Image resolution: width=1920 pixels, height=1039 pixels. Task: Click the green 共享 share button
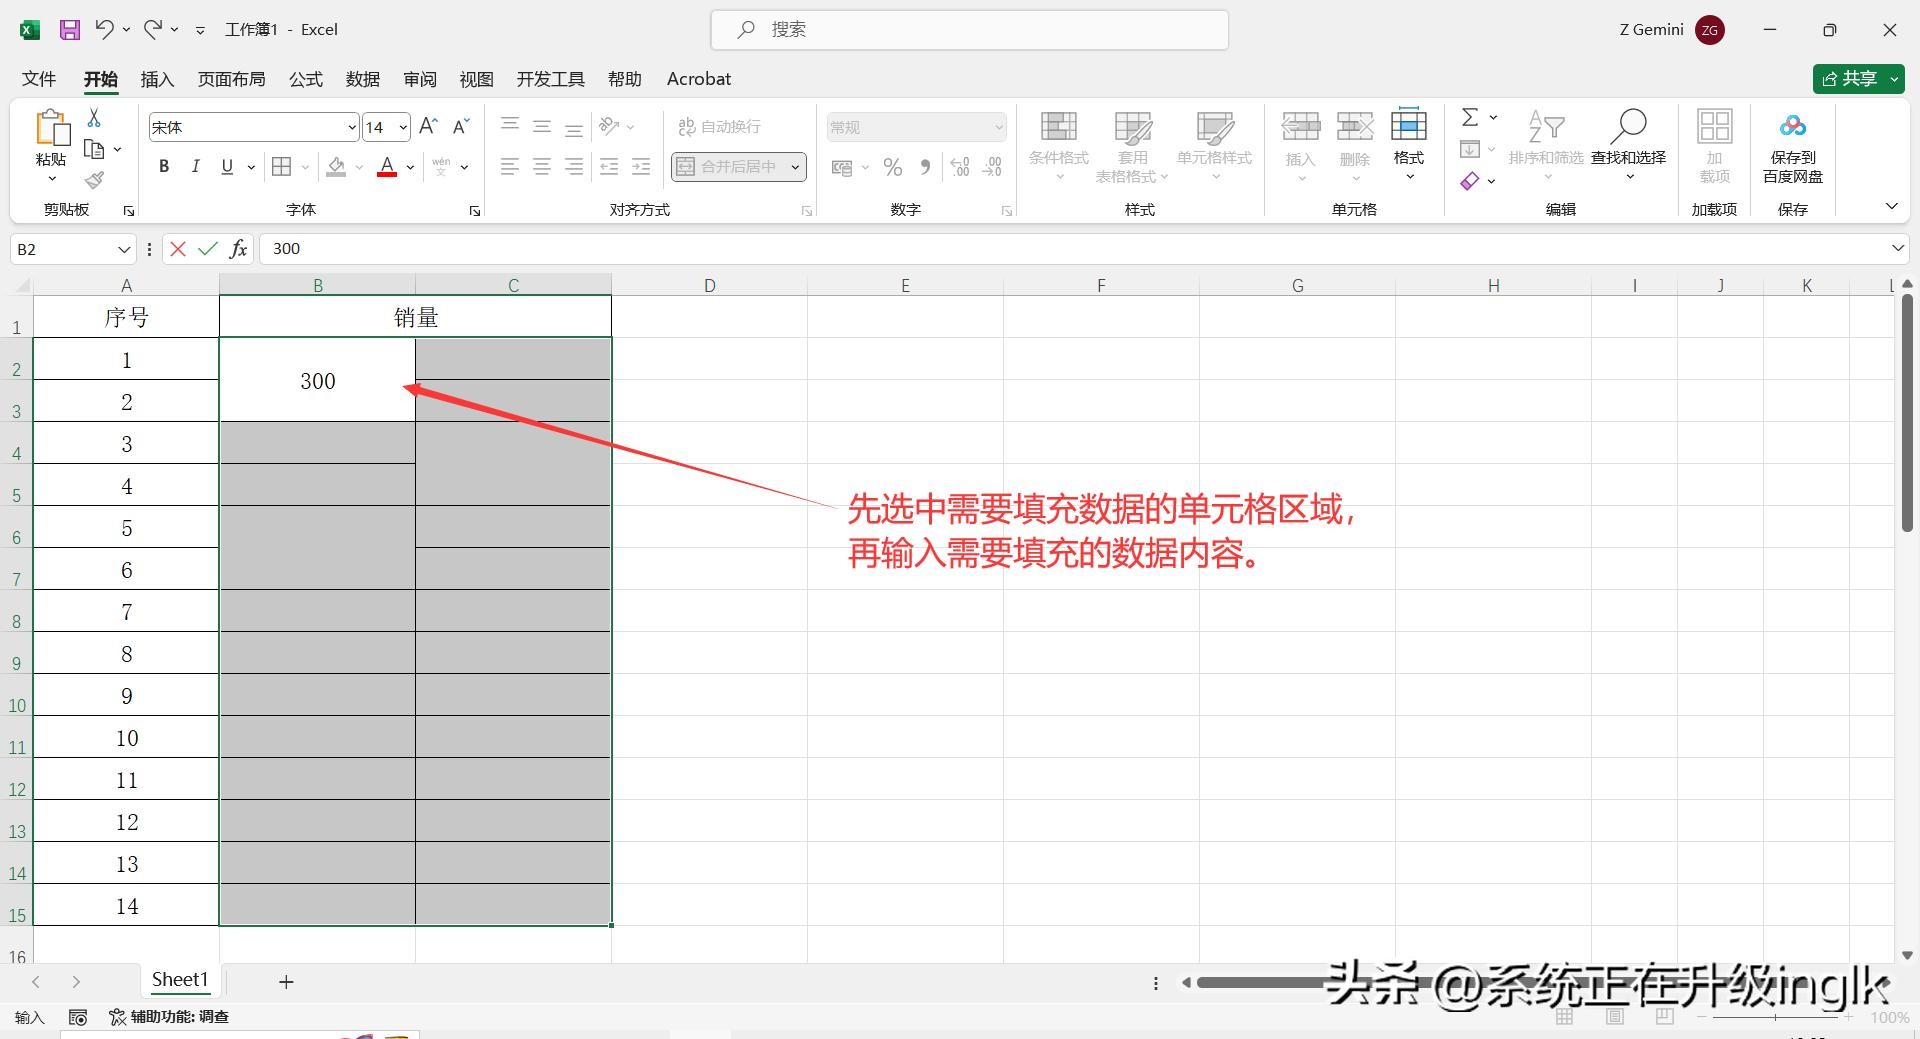tap(1850, 79)
